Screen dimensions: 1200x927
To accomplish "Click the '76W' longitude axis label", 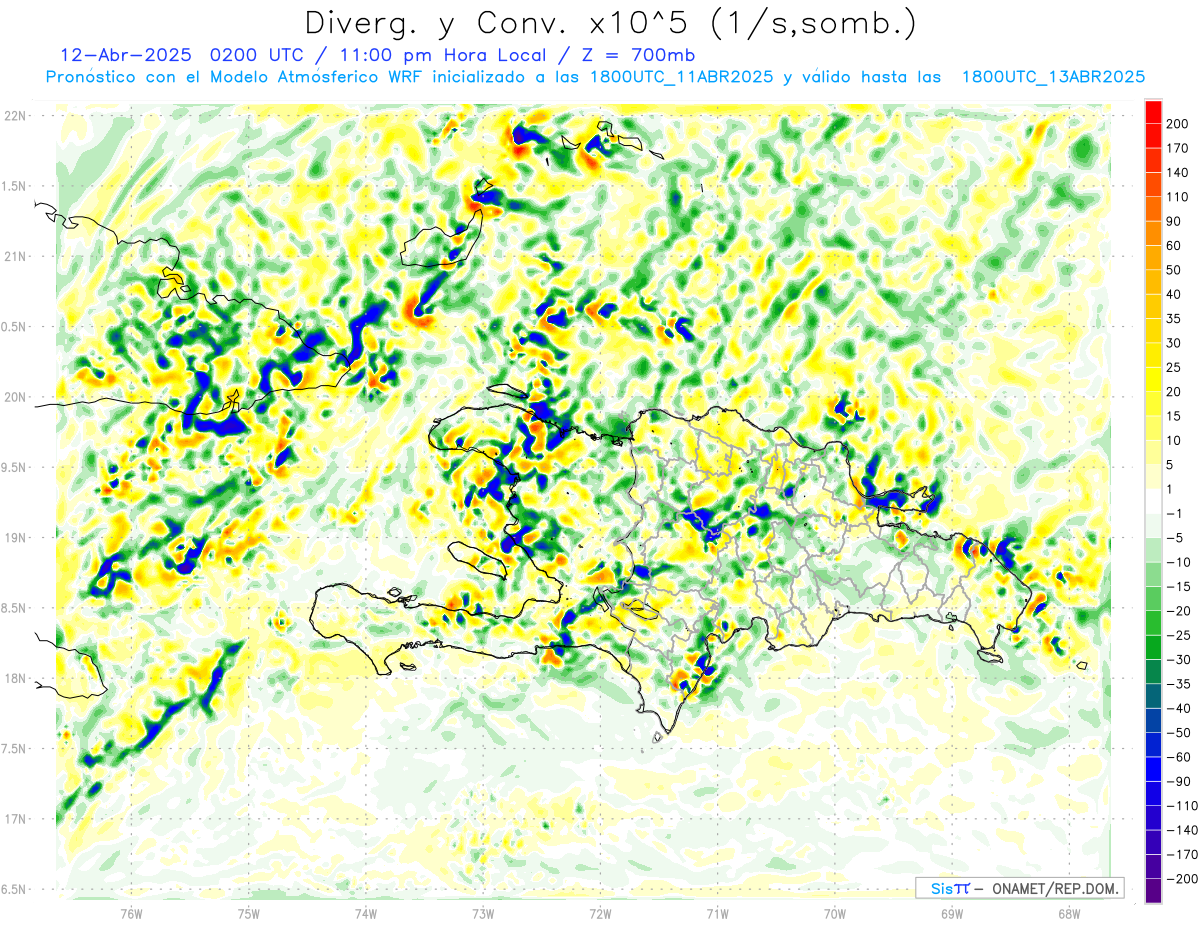I will click(x=131, y=913).
